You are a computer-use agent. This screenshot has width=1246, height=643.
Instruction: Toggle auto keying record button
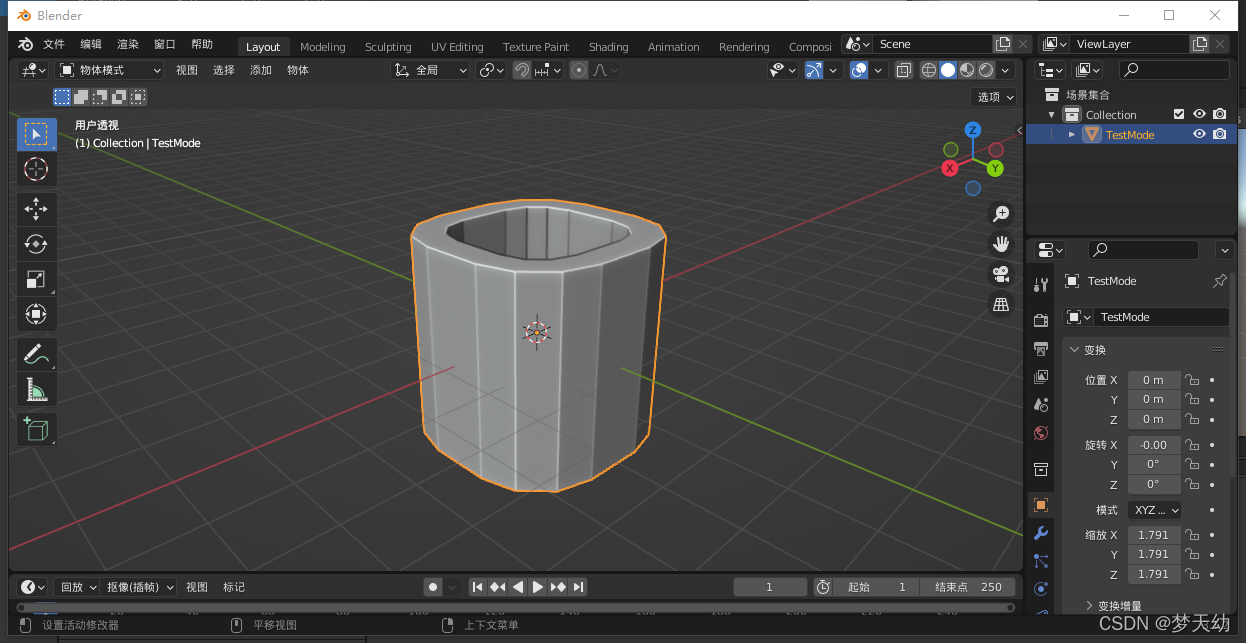[433, 587]
